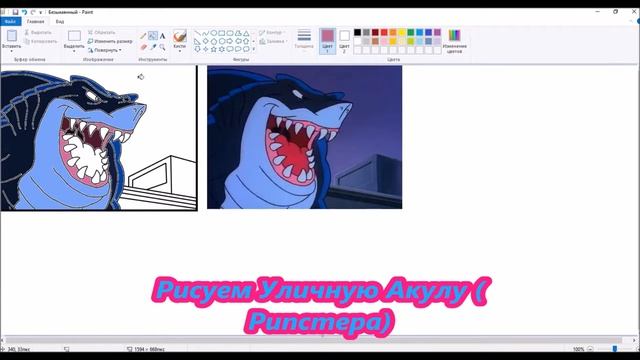Choose the straight line shape
The width and height of the screenshot is (640, 360).
click(x=198, y=33)
